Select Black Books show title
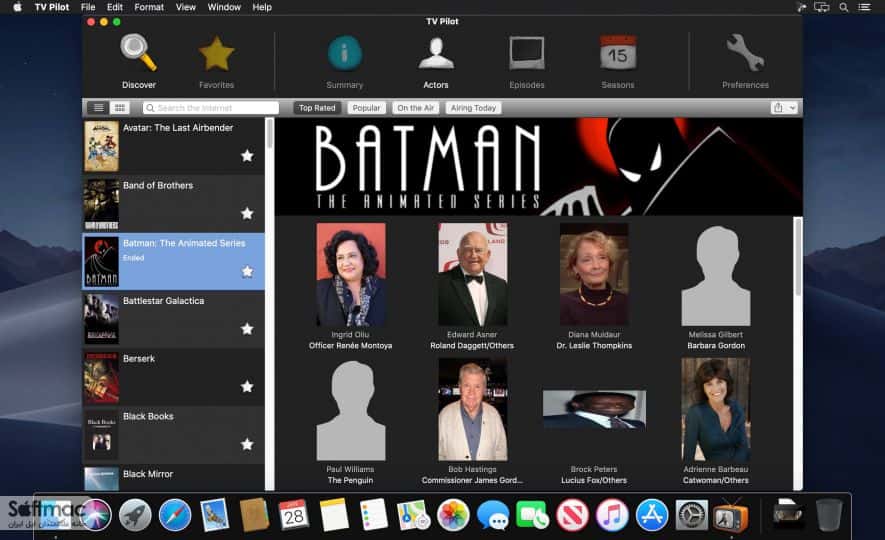 coord(148,416)
